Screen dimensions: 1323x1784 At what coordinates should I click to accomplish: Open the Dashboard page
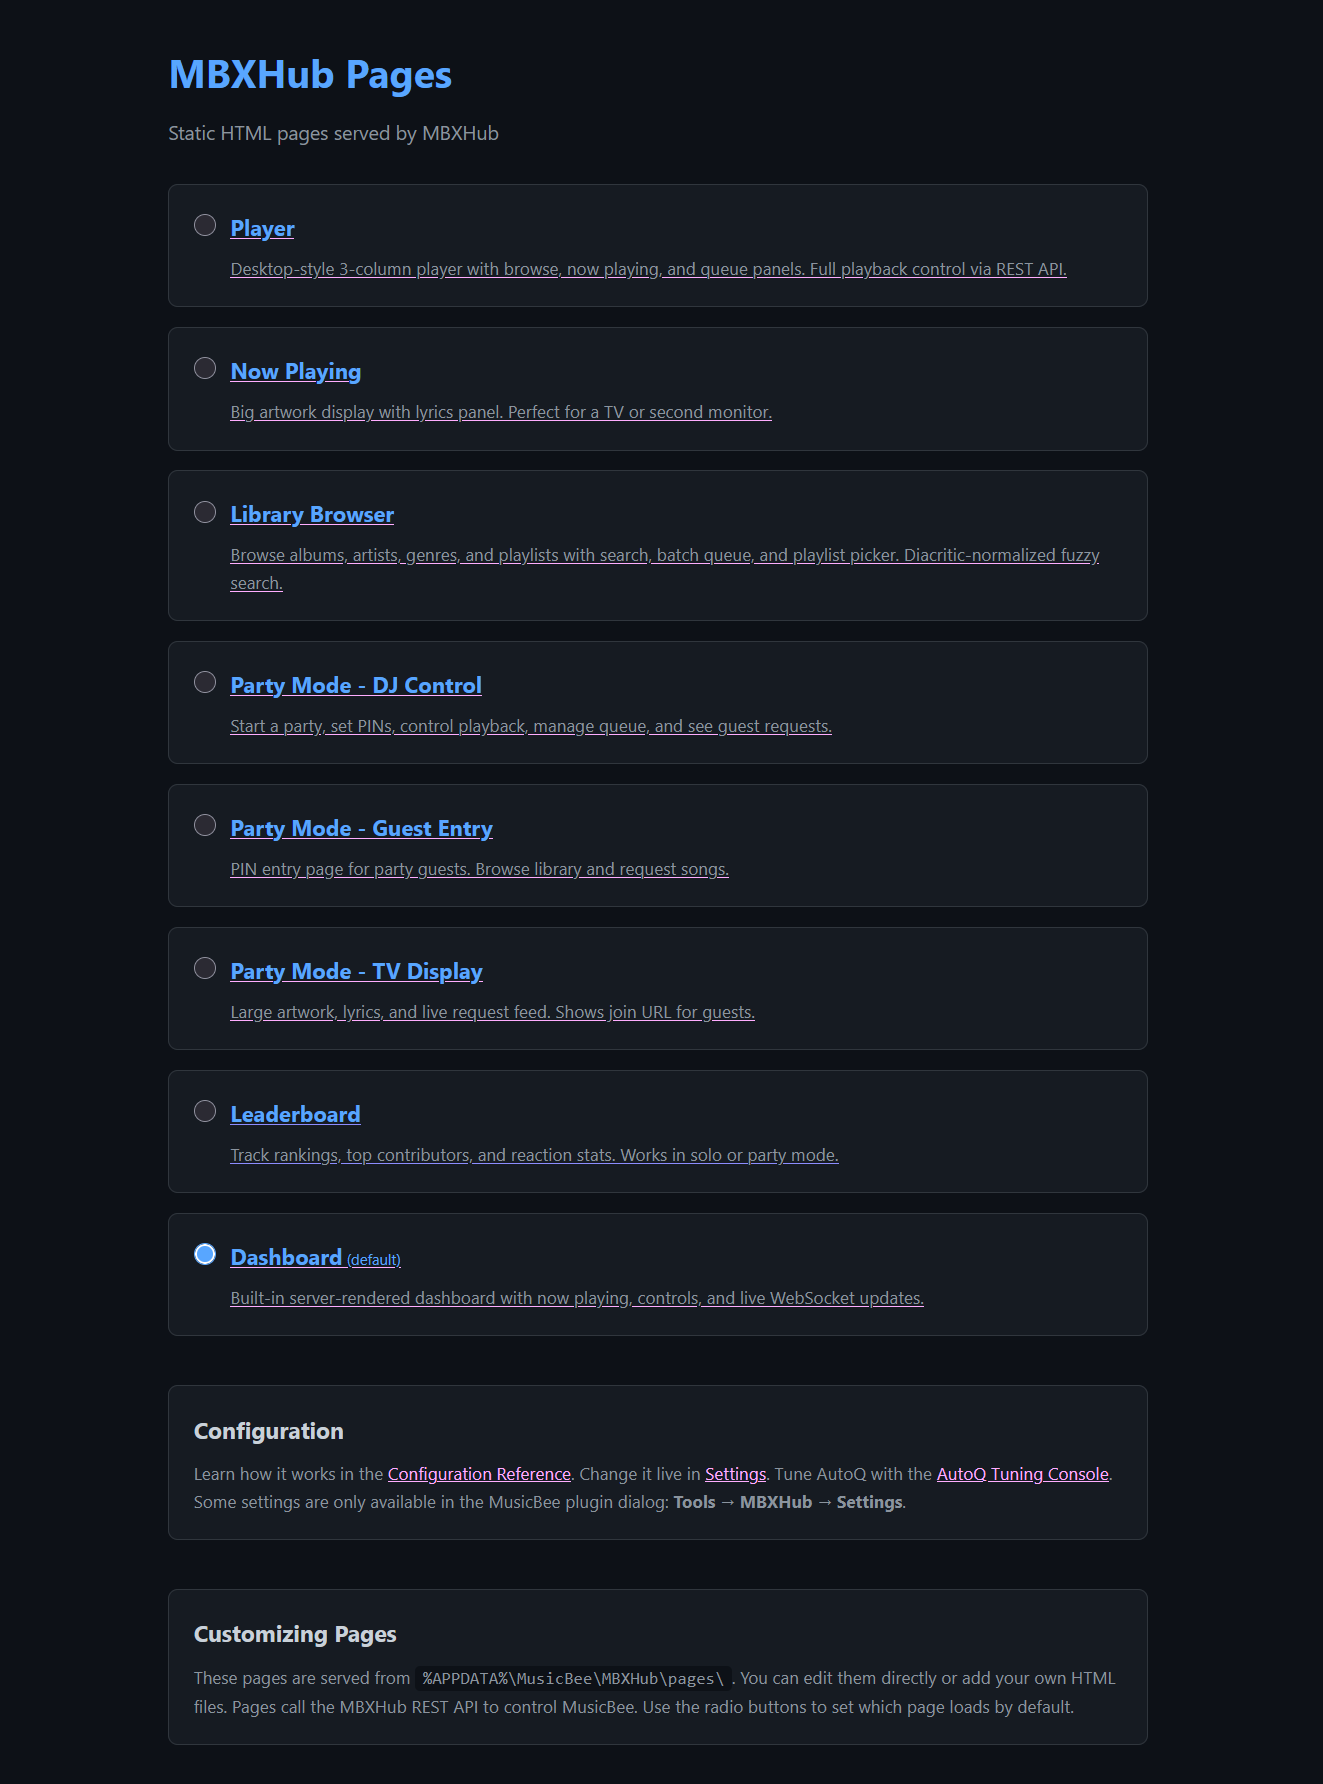point(285,1257)
